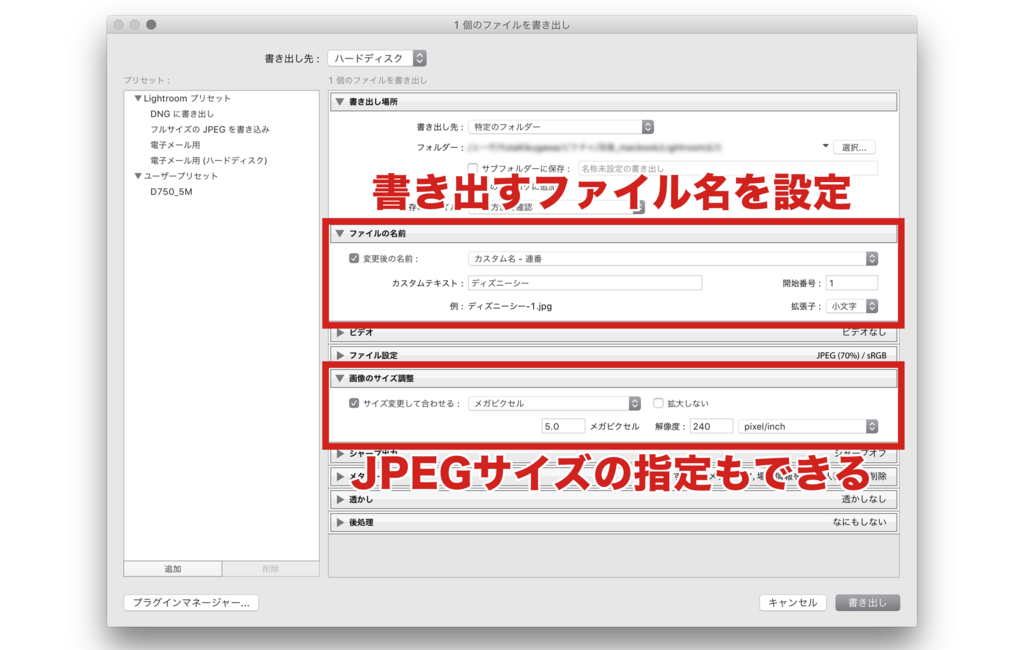Screen dimensions: 1024x650
Task: Collapse the ファイルの名前 section
Action: 340,233
